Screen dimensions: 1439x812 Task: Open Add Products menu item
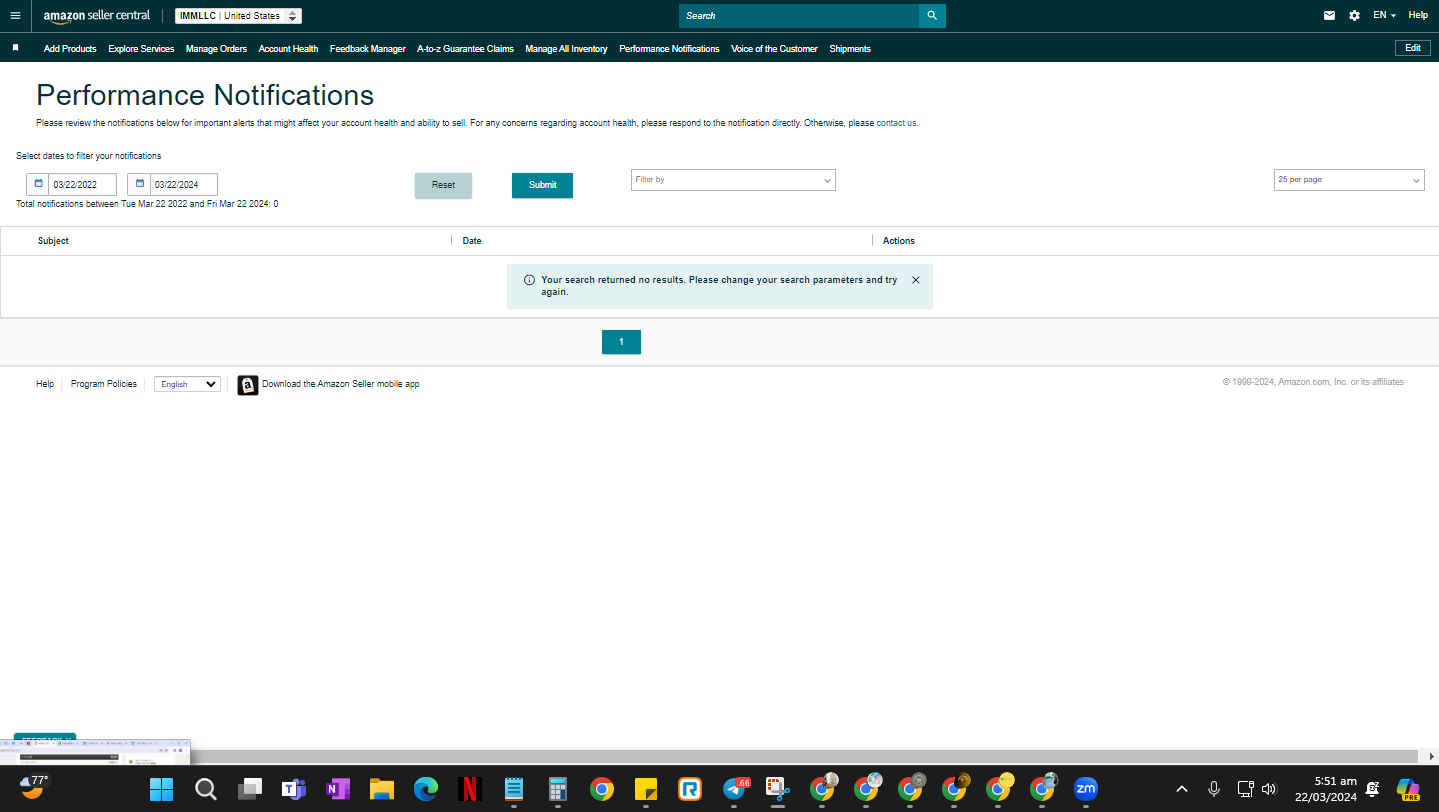[70, 49]
